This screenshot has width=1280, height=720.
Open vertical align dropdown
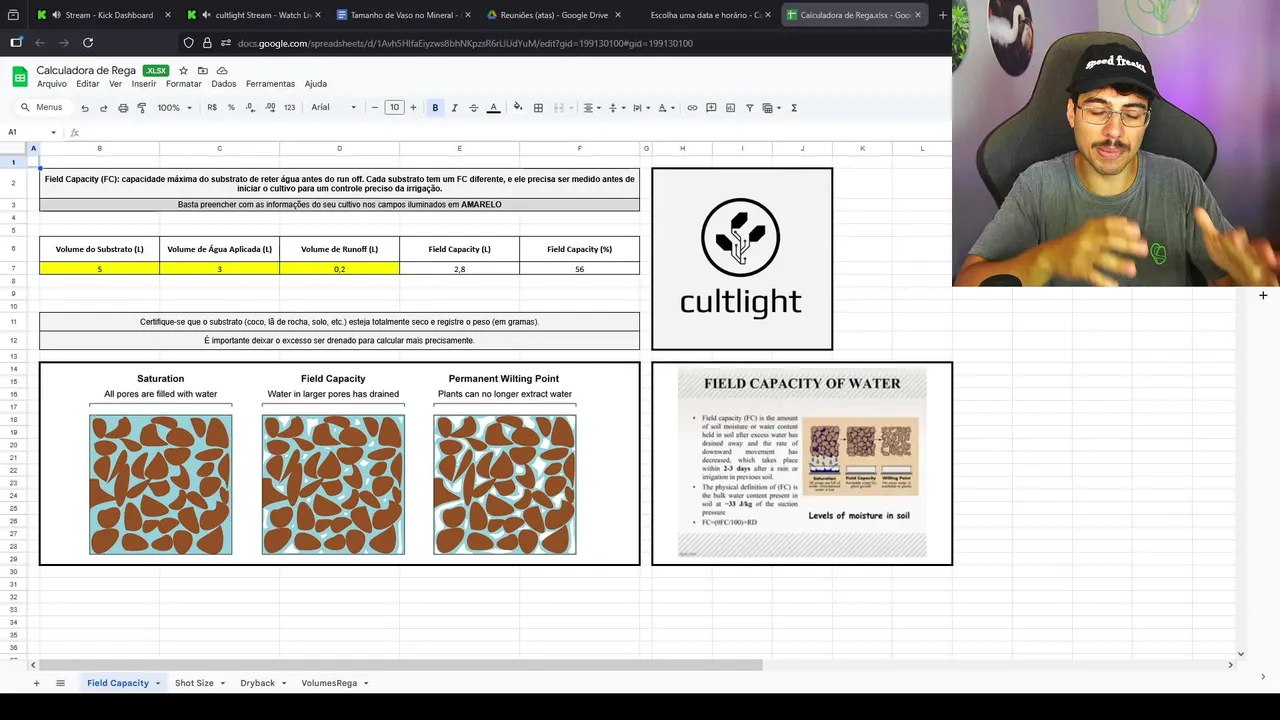615,108
